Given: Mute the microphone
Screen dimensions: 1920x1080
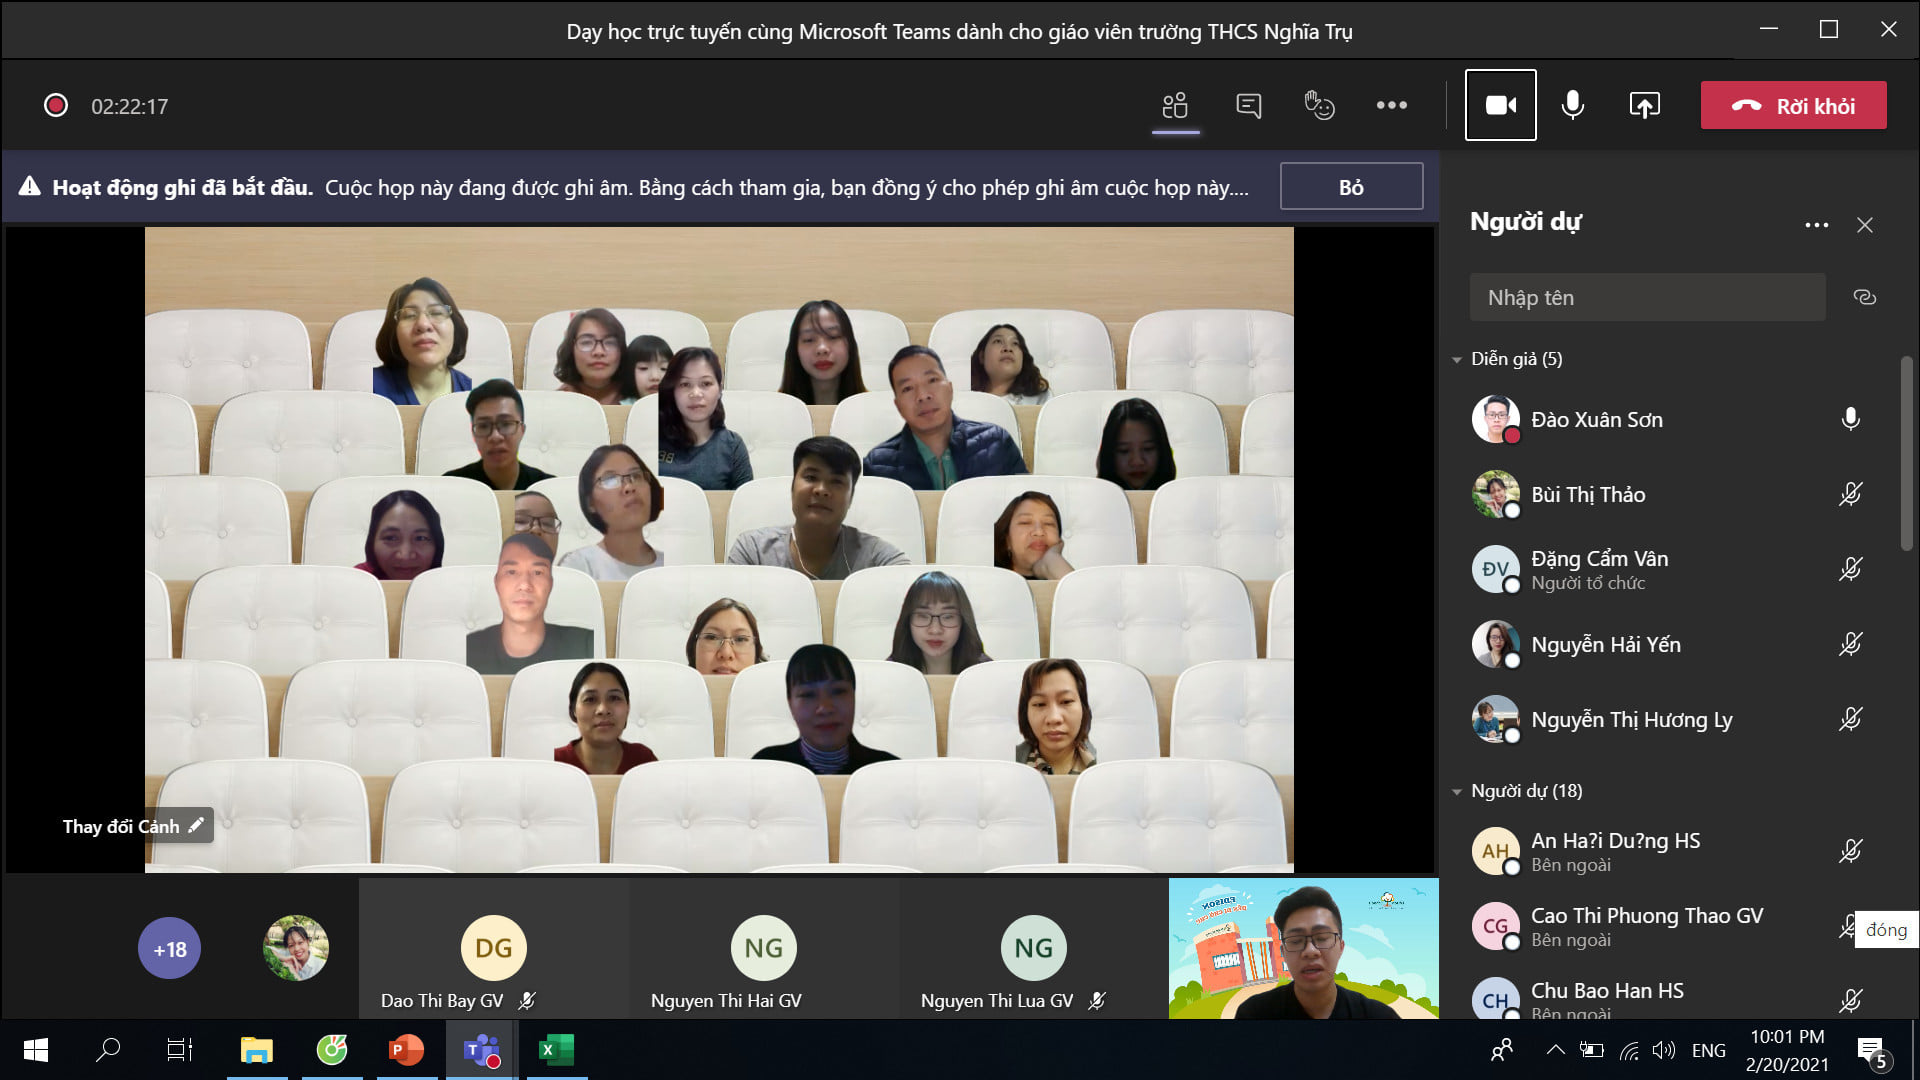Looking at the screenshot, I should [1572, 105].
